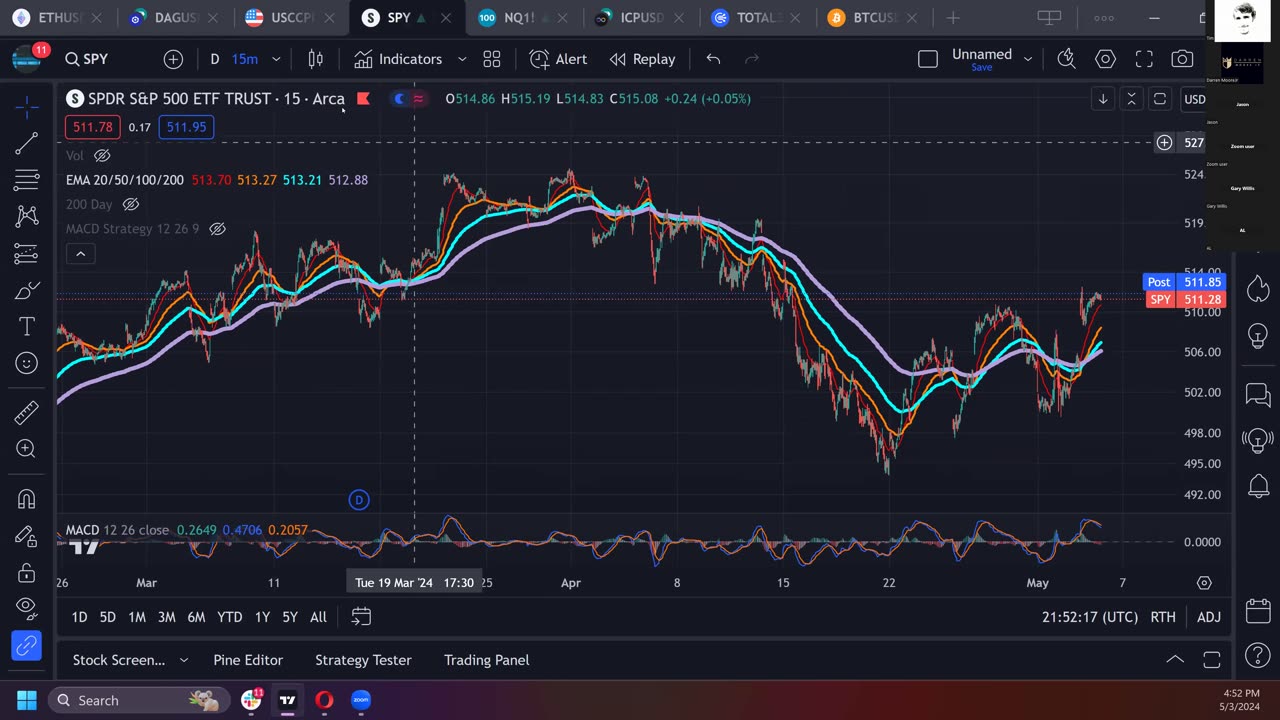
Task: Open the Pine Editor tab
Action: pyautogui.click(x=248, y=660)
